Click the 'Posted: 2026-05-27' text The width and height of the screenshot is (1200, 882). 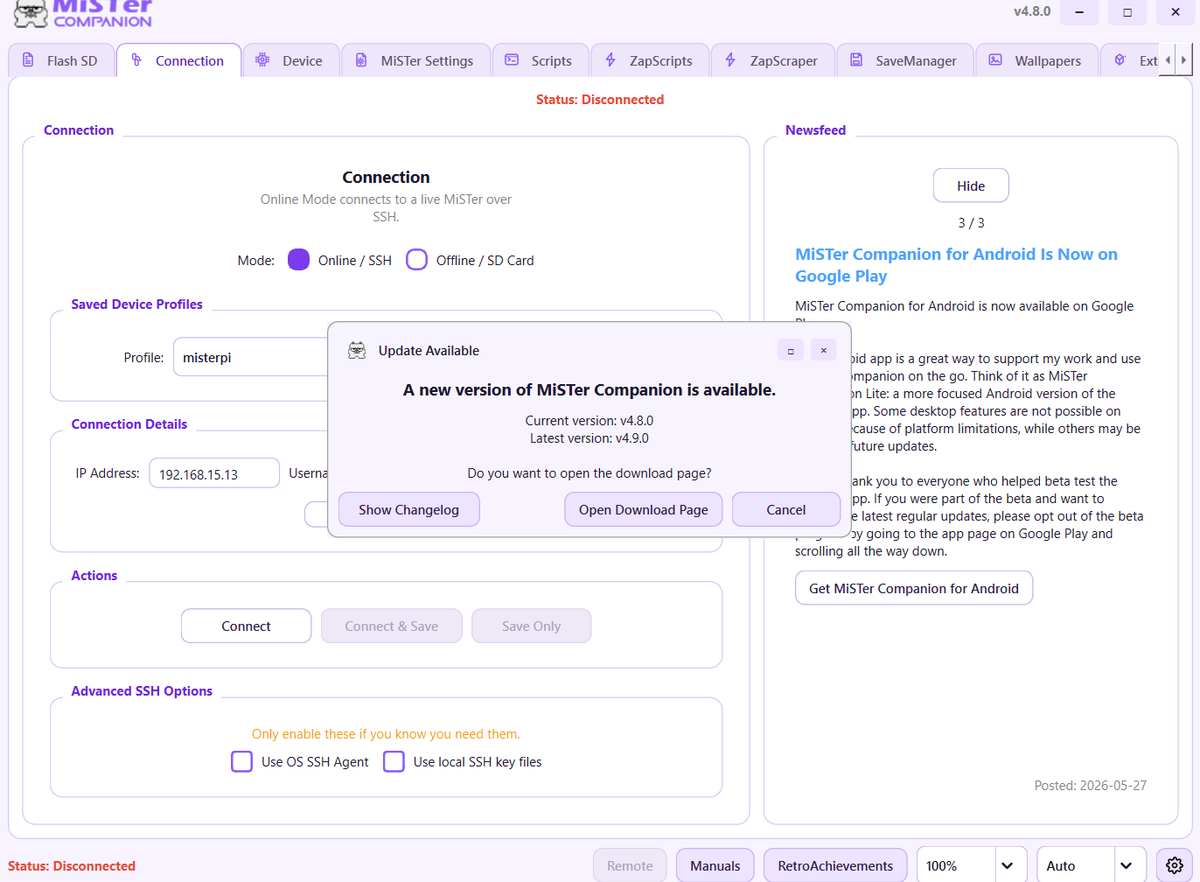coord(1090,785)
